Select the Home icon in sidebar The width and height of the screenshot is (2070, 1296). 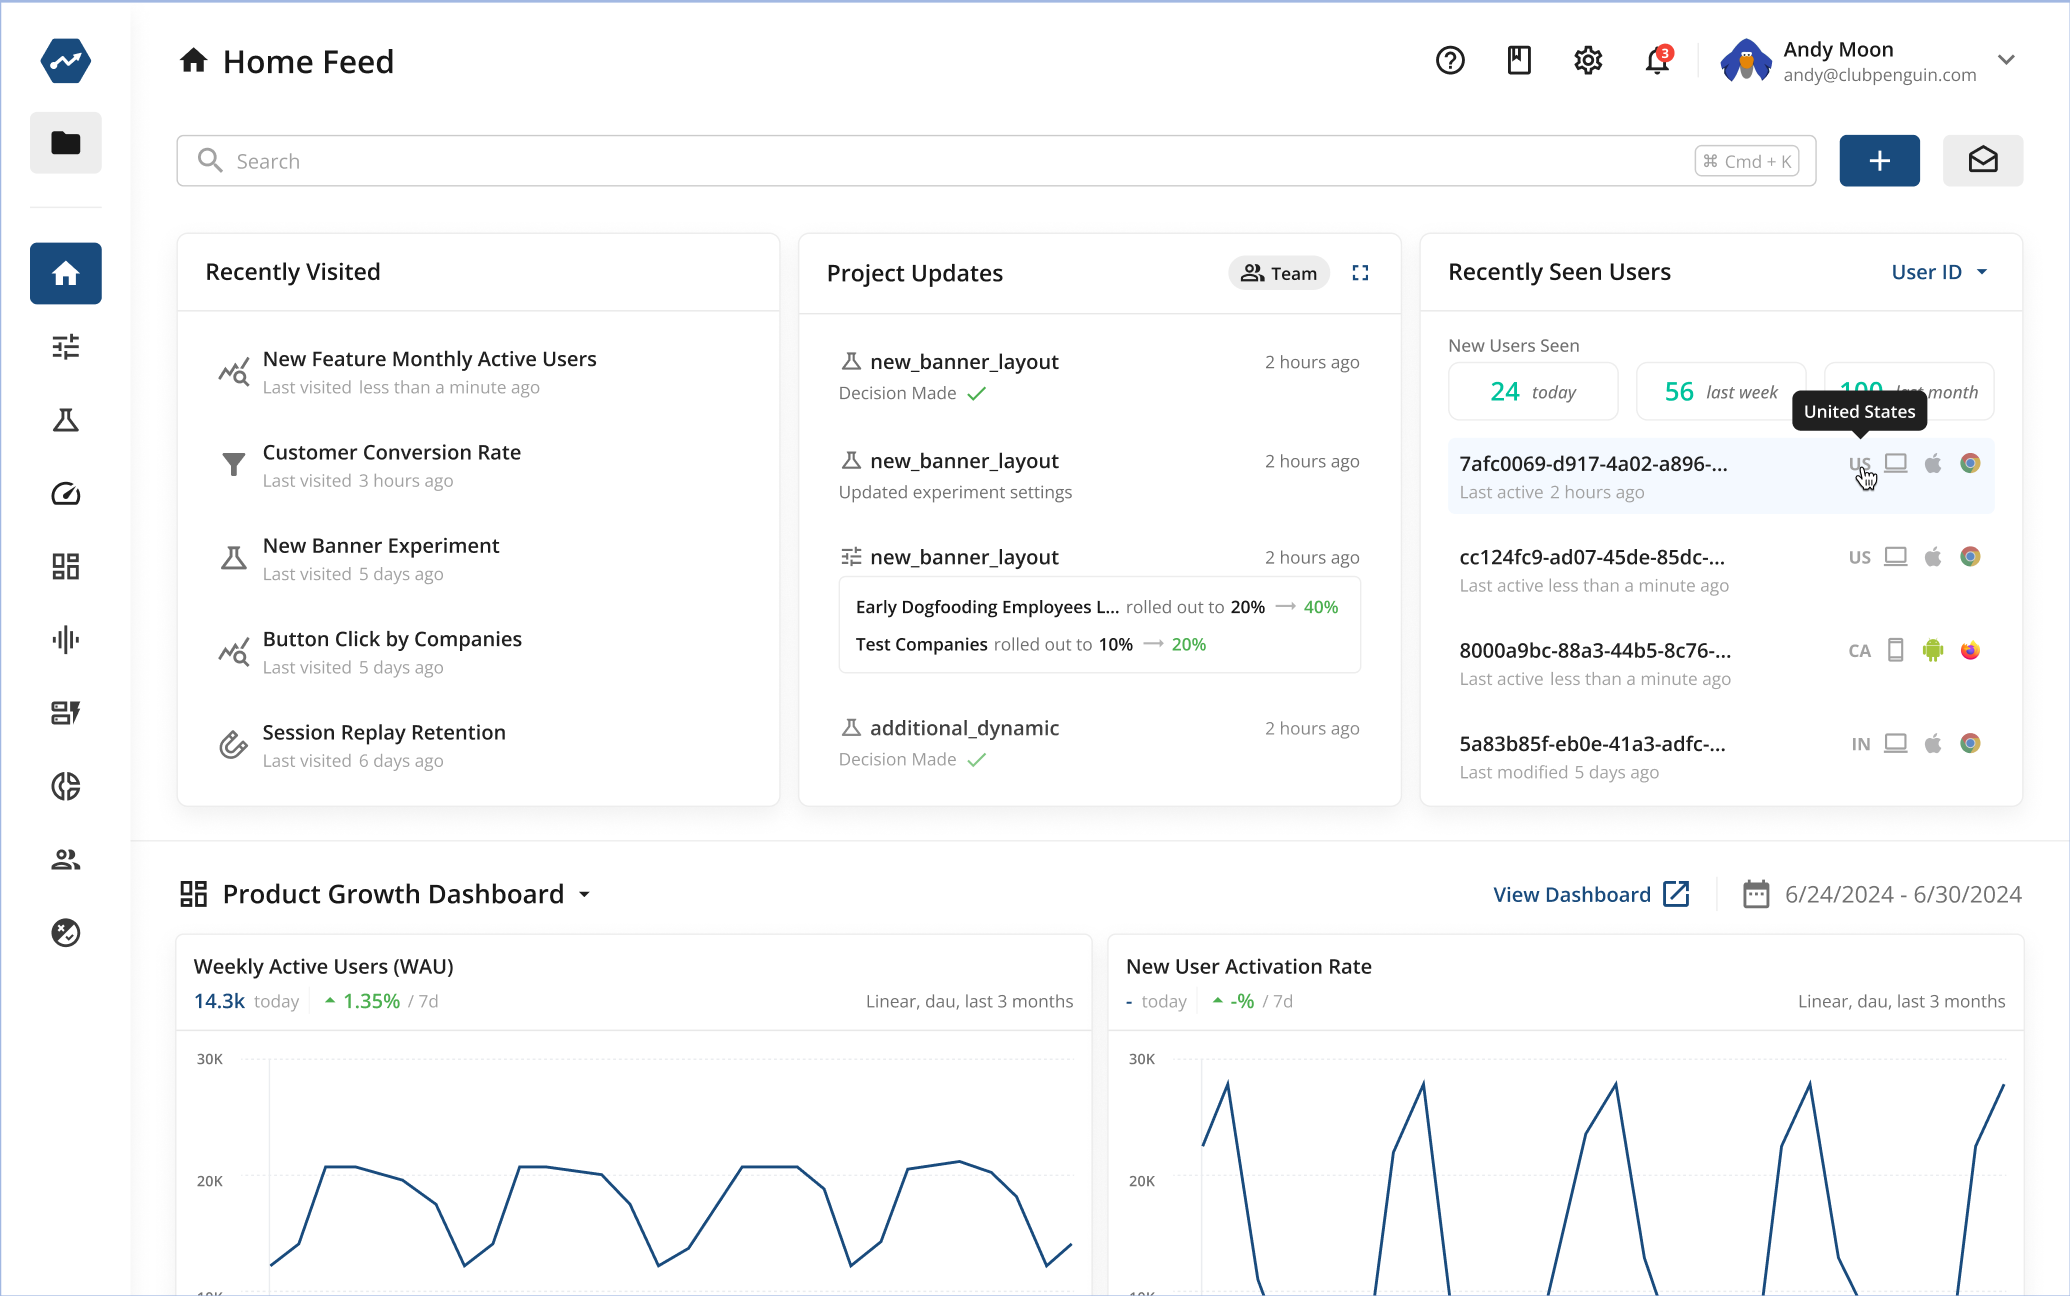click(66, 273)
